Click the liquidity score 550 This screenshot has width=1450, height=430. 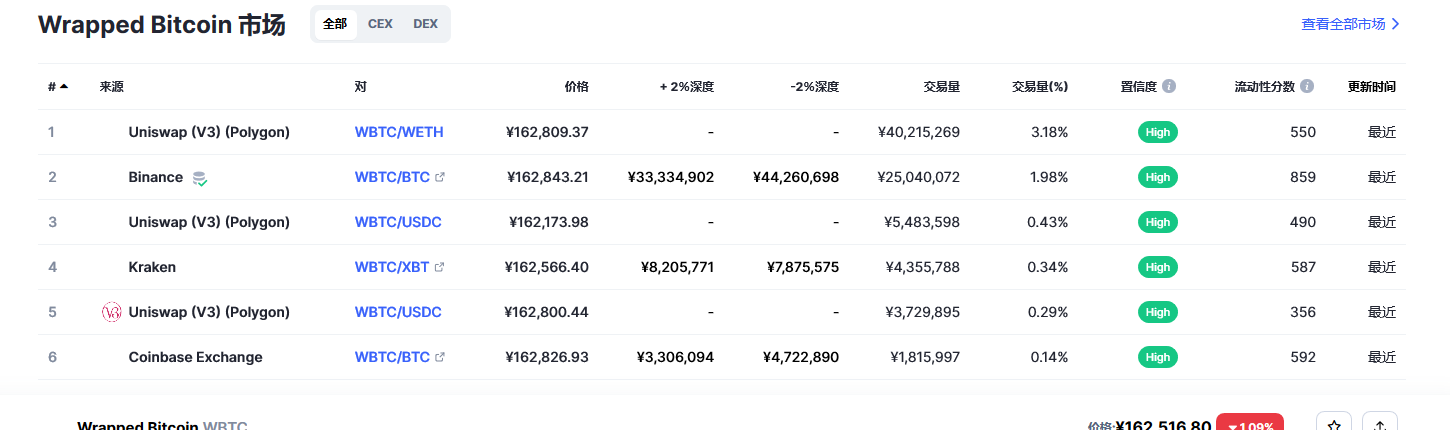(x=1303, y=132)
